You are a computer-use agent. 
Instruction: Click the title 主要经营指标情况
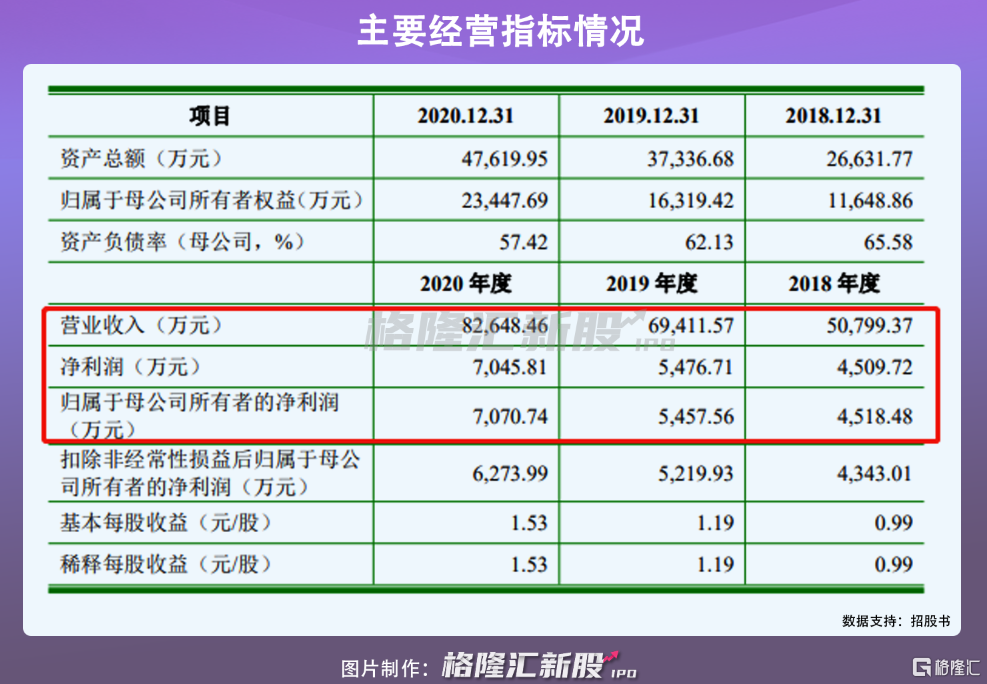(493, 32)
